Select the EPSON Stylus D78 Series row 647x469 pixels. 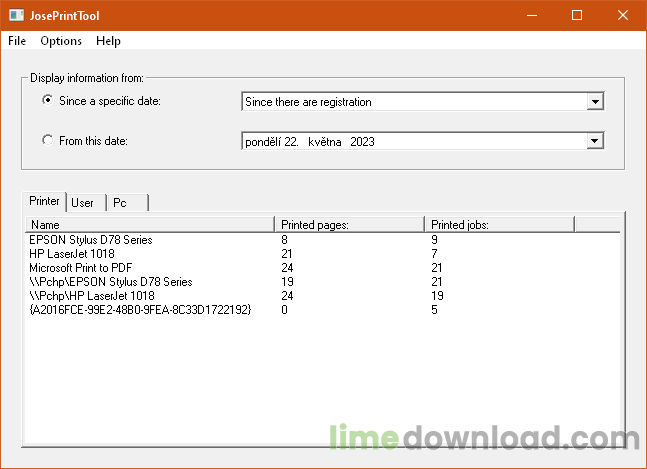[91, 240]
